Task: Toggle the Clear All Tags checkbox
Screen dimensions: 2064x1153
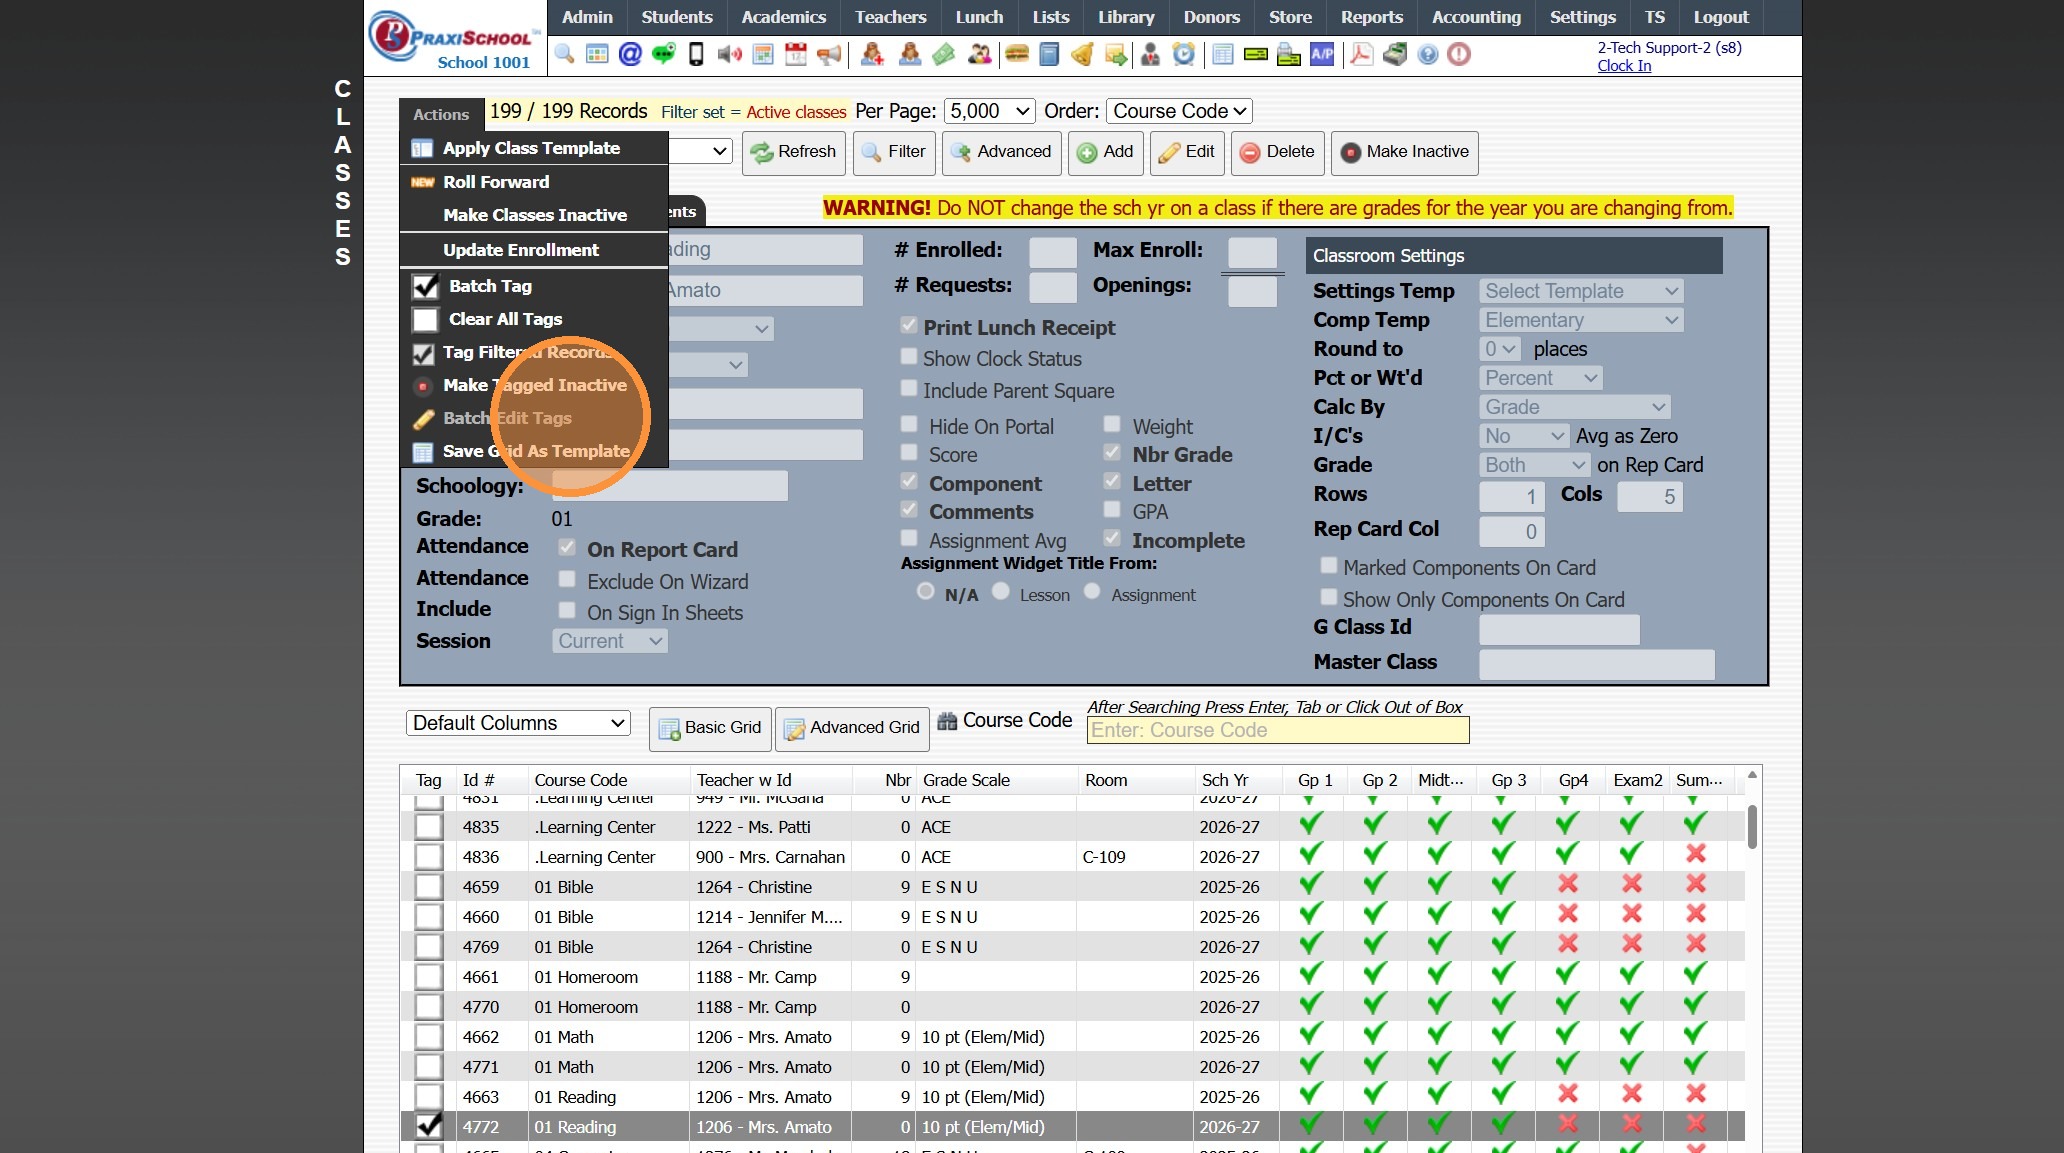Action: point(426,319)
